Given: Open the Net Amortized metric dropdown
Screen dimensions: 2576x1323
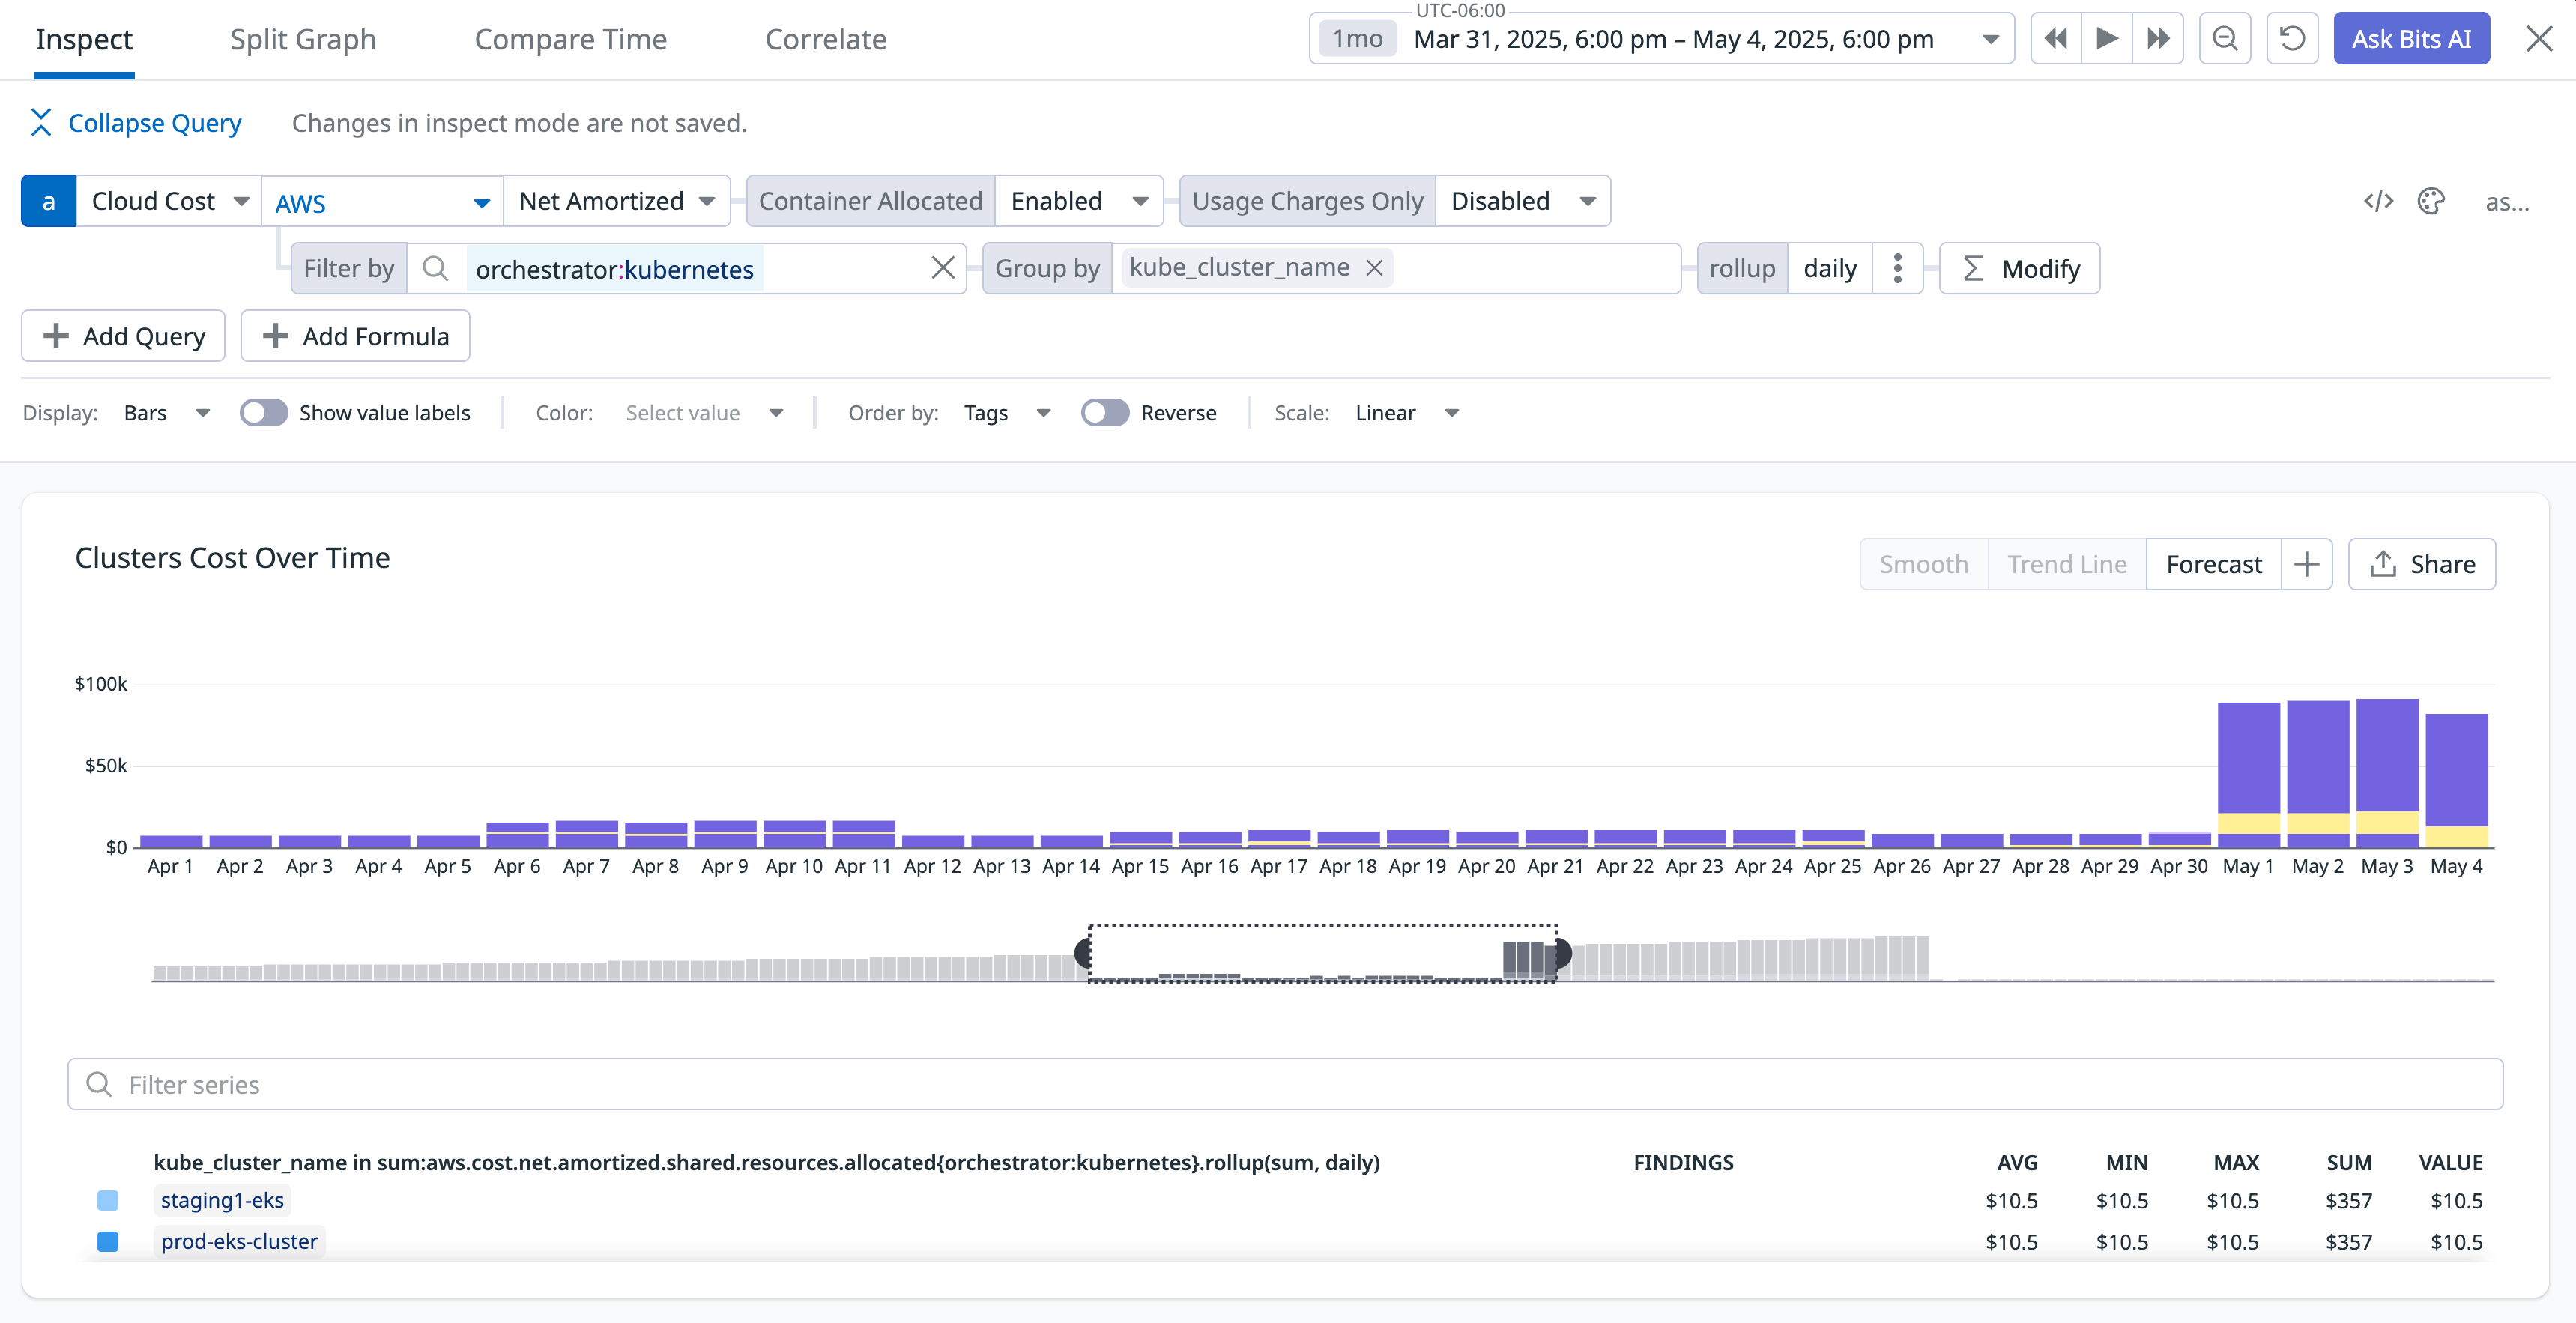Looking at the screenshot, I should tap(616, 200).
